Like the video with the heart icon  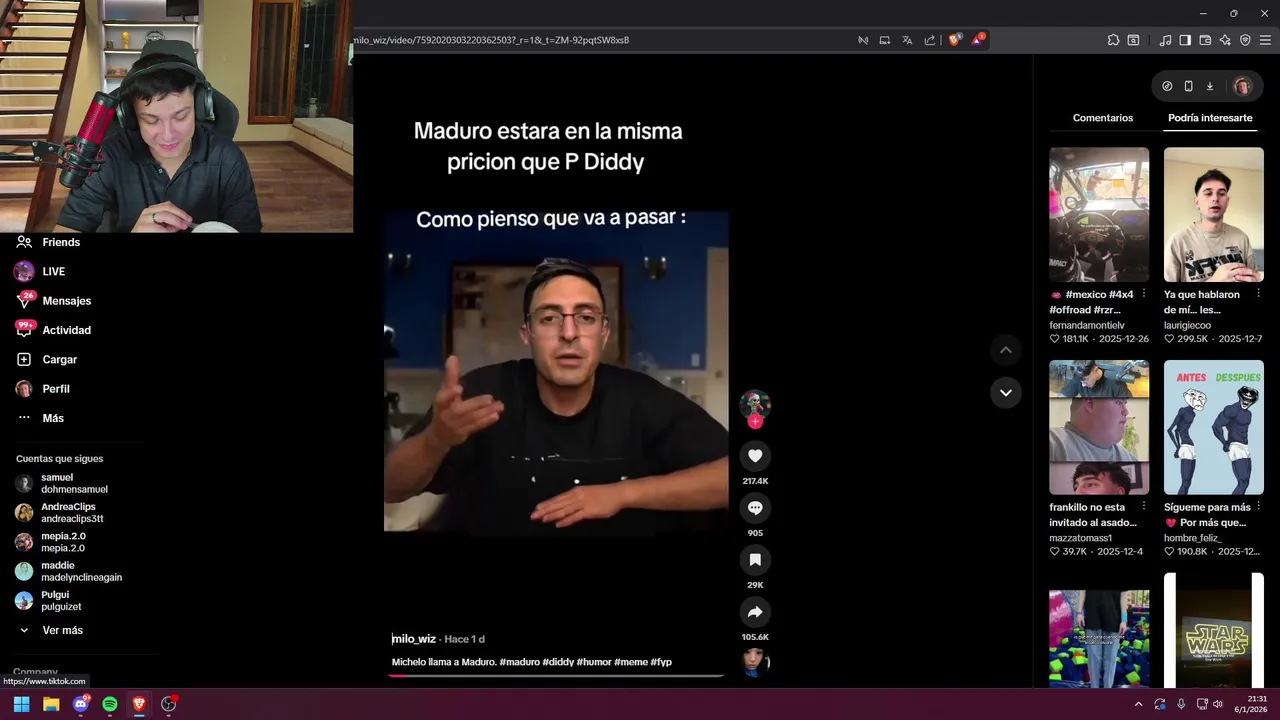coord(755,456)
